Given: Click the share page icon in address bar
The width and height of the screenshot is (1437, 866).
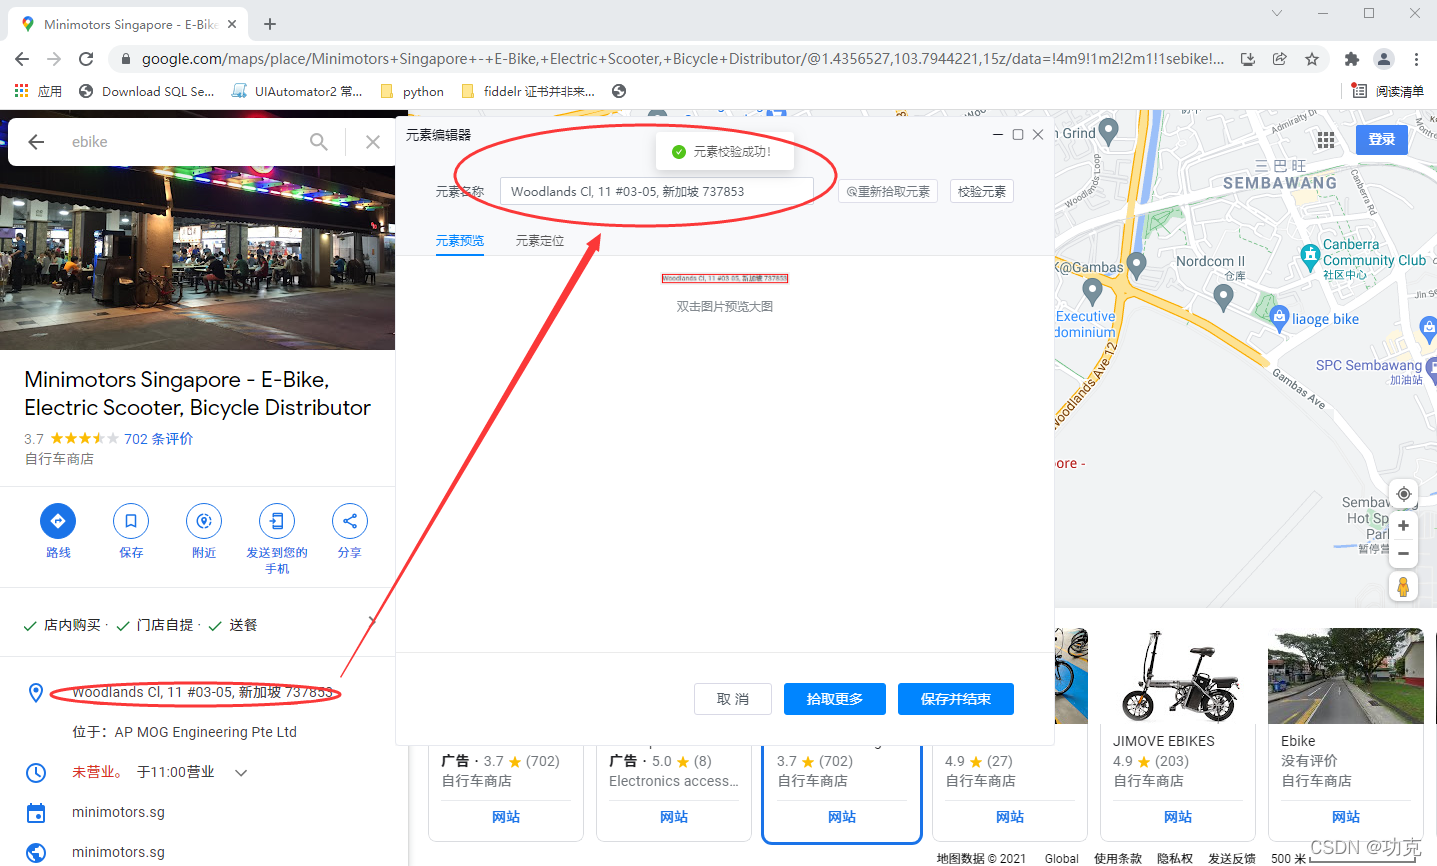Looking at the screenshot, I should tap(1280, 59).
